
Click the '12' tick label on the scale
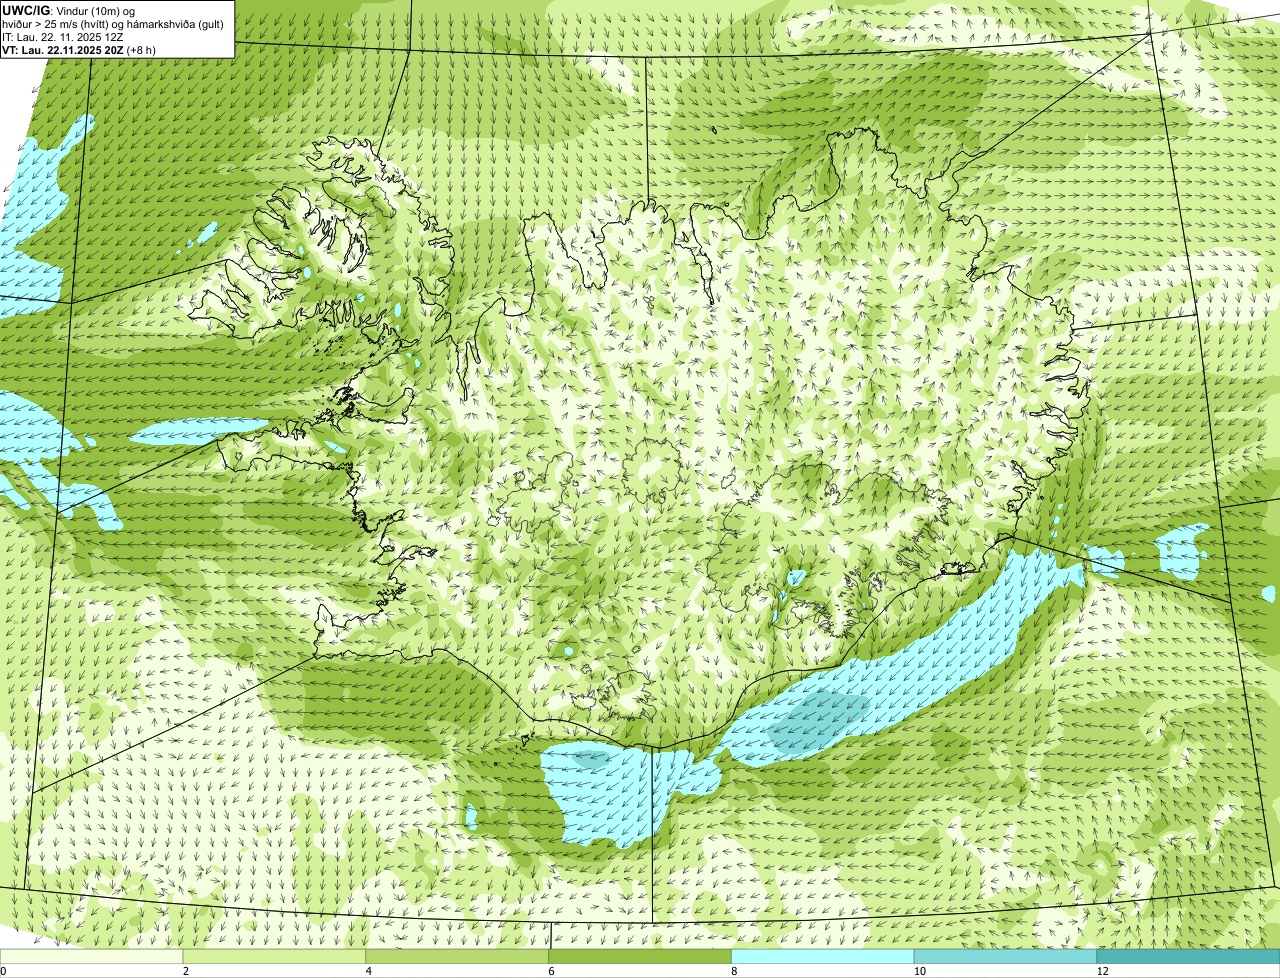[x=1102, y=971]
